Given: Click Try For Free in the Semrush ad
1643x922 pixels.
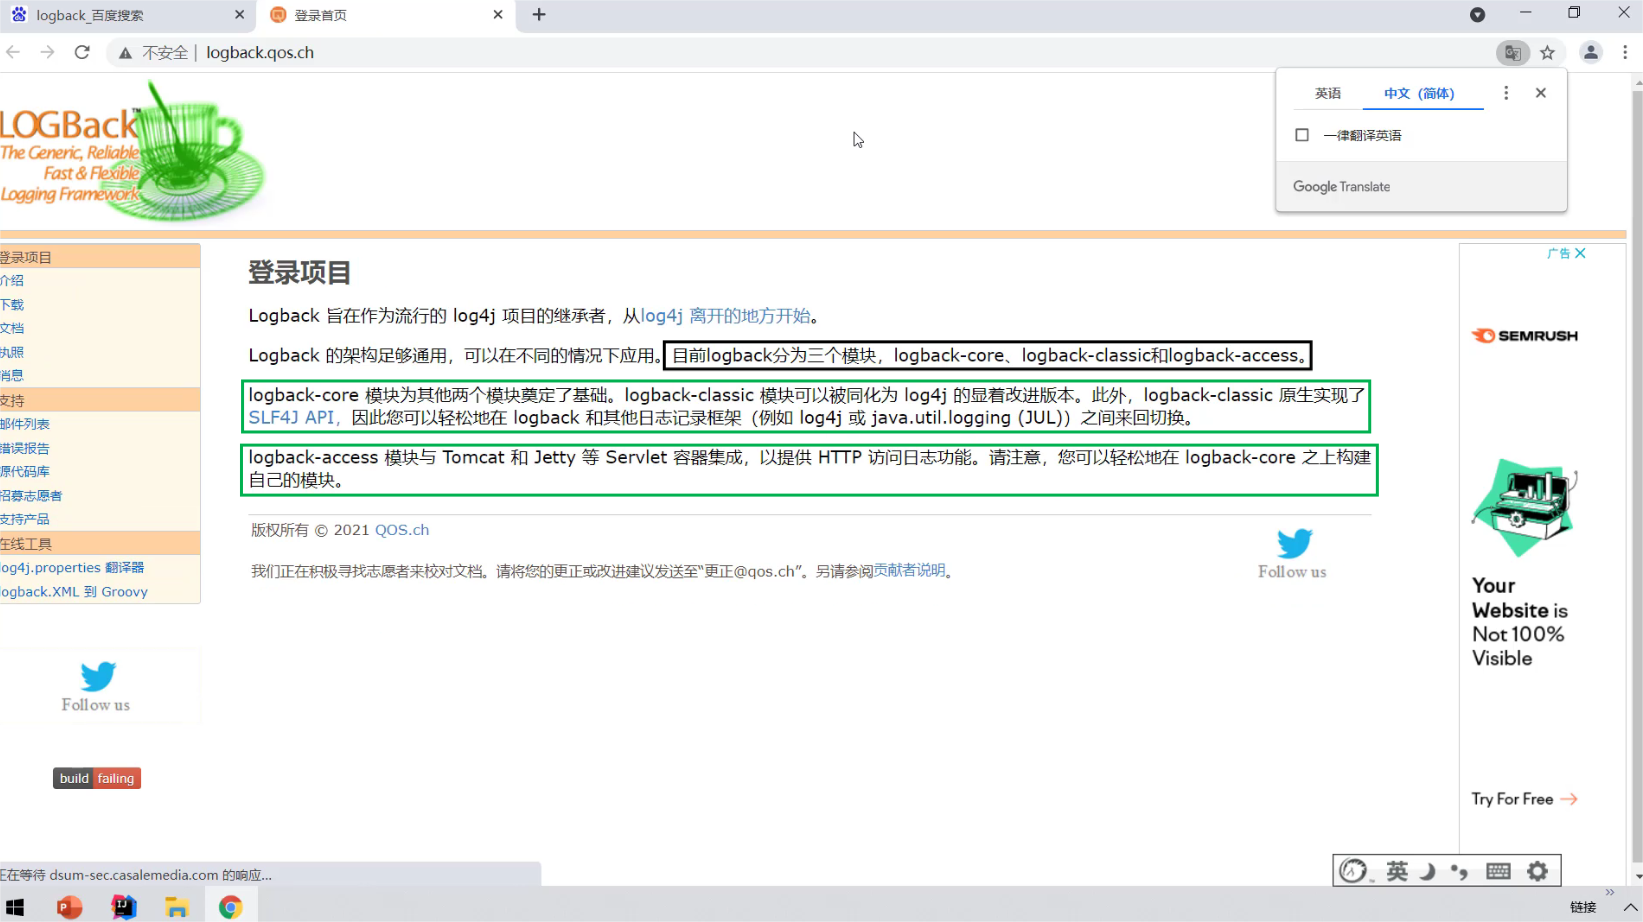Looking at the screenshot, I should 1524,799.
